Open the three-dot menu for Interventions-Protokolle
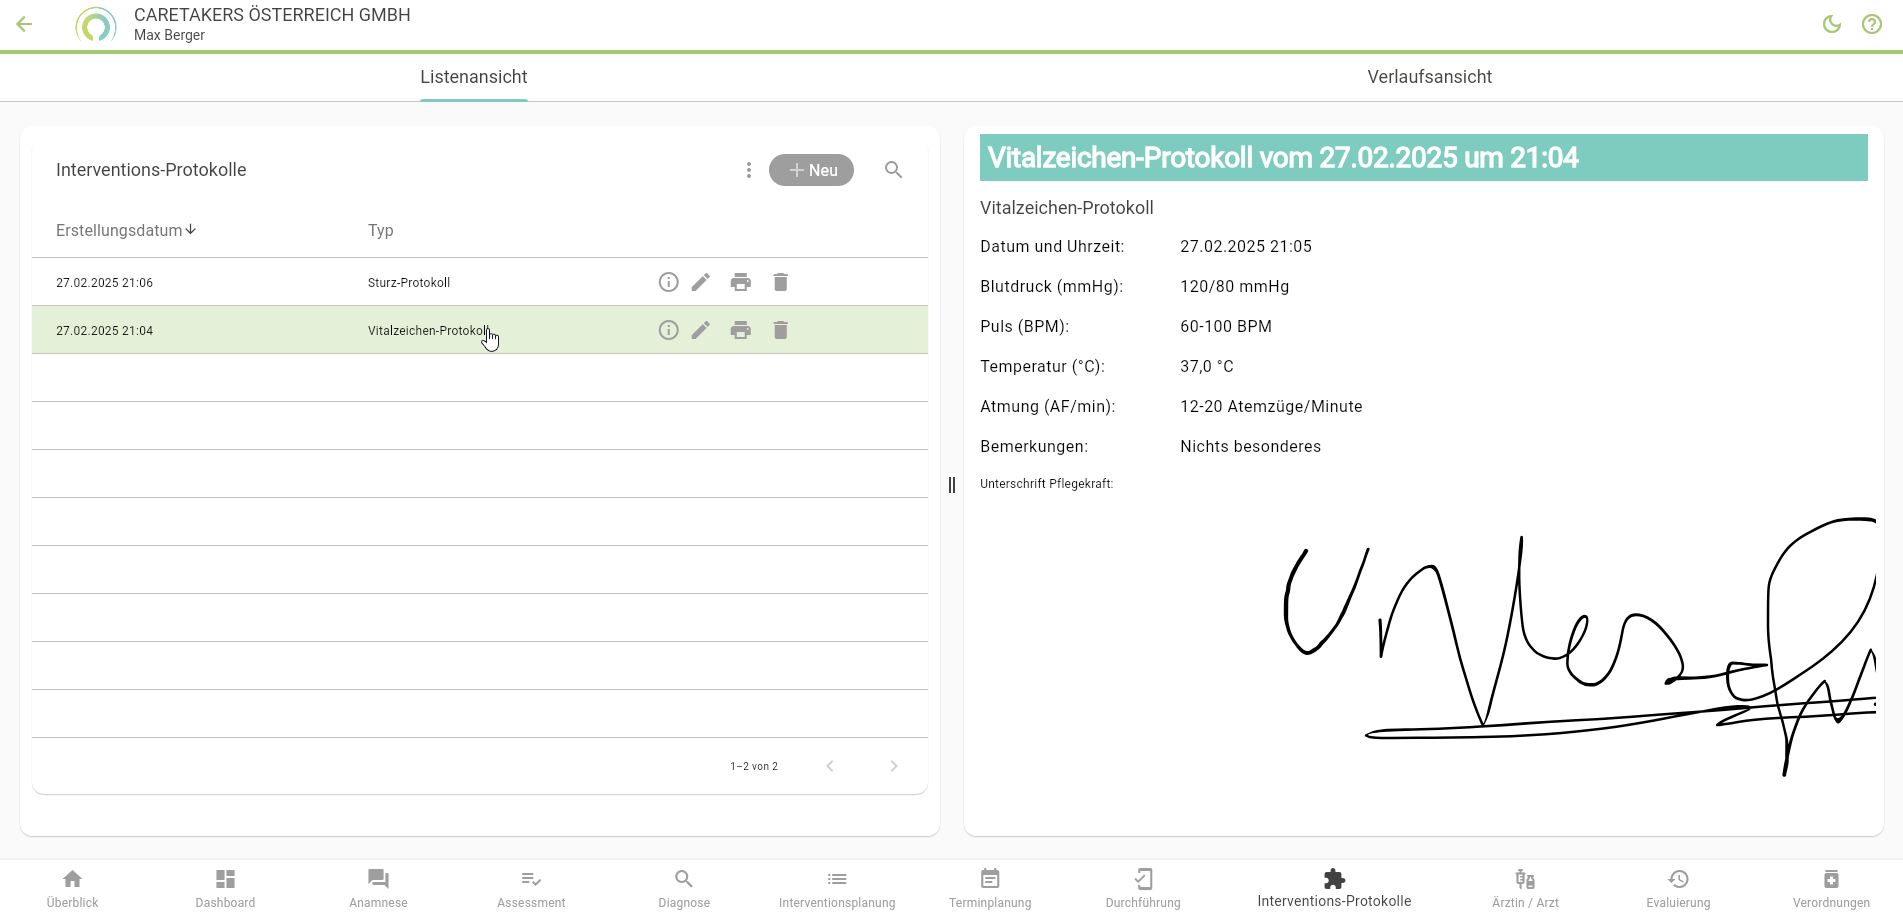The height and width of the screenshot is (912, 1903). click(748, 170)
